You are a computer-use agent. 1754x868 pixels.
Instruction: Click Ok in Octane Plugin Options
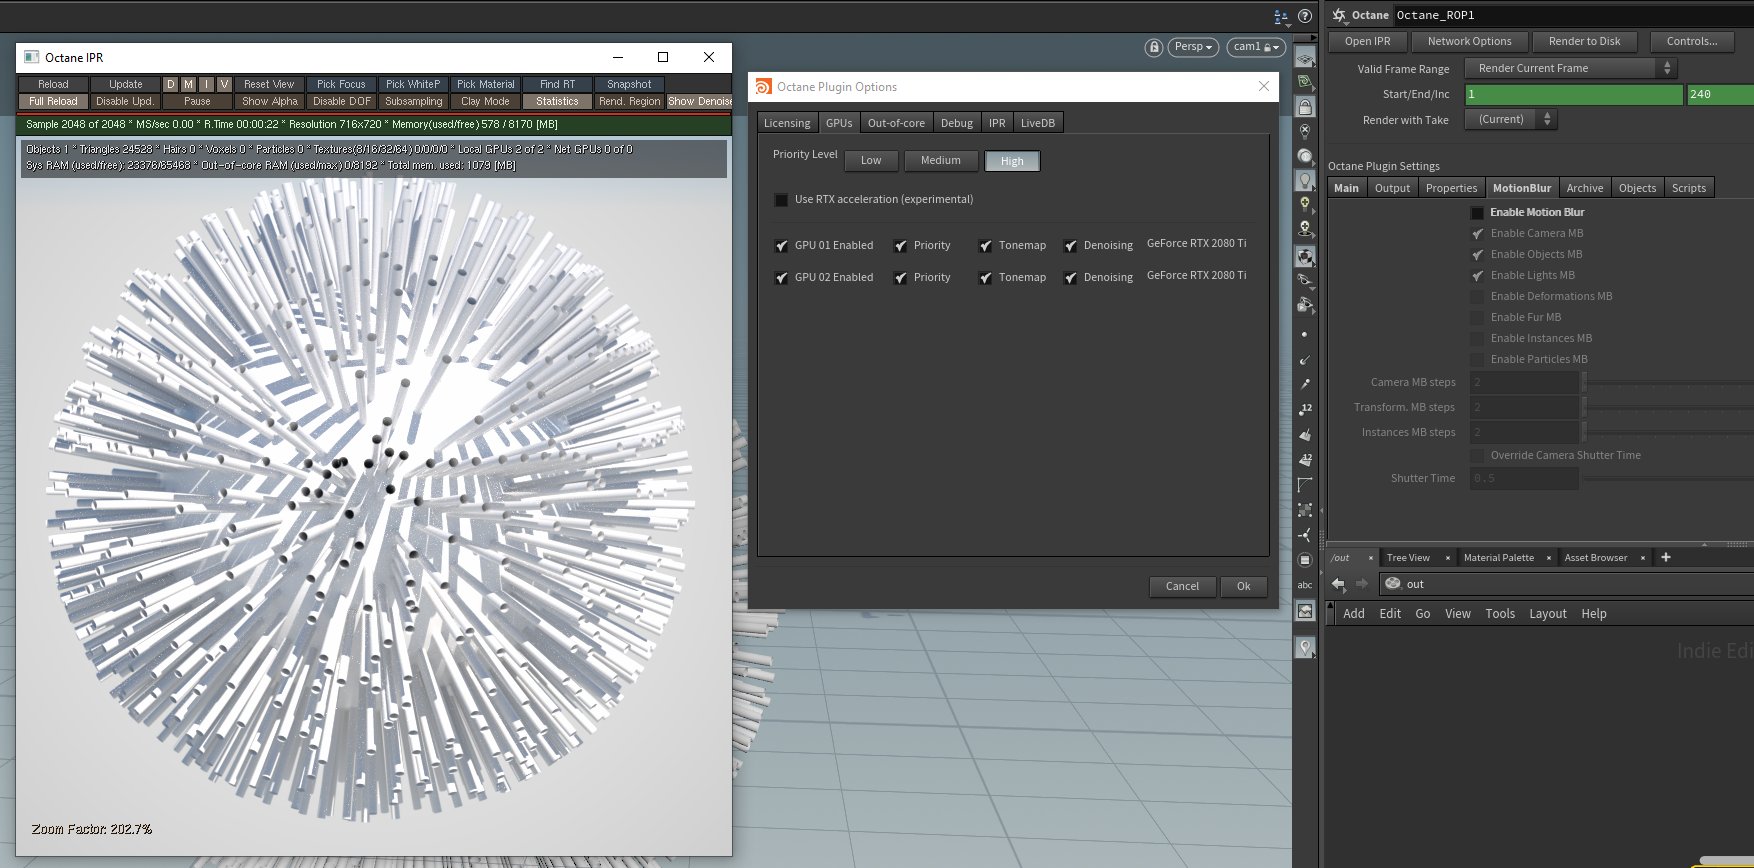point(1244,587)
